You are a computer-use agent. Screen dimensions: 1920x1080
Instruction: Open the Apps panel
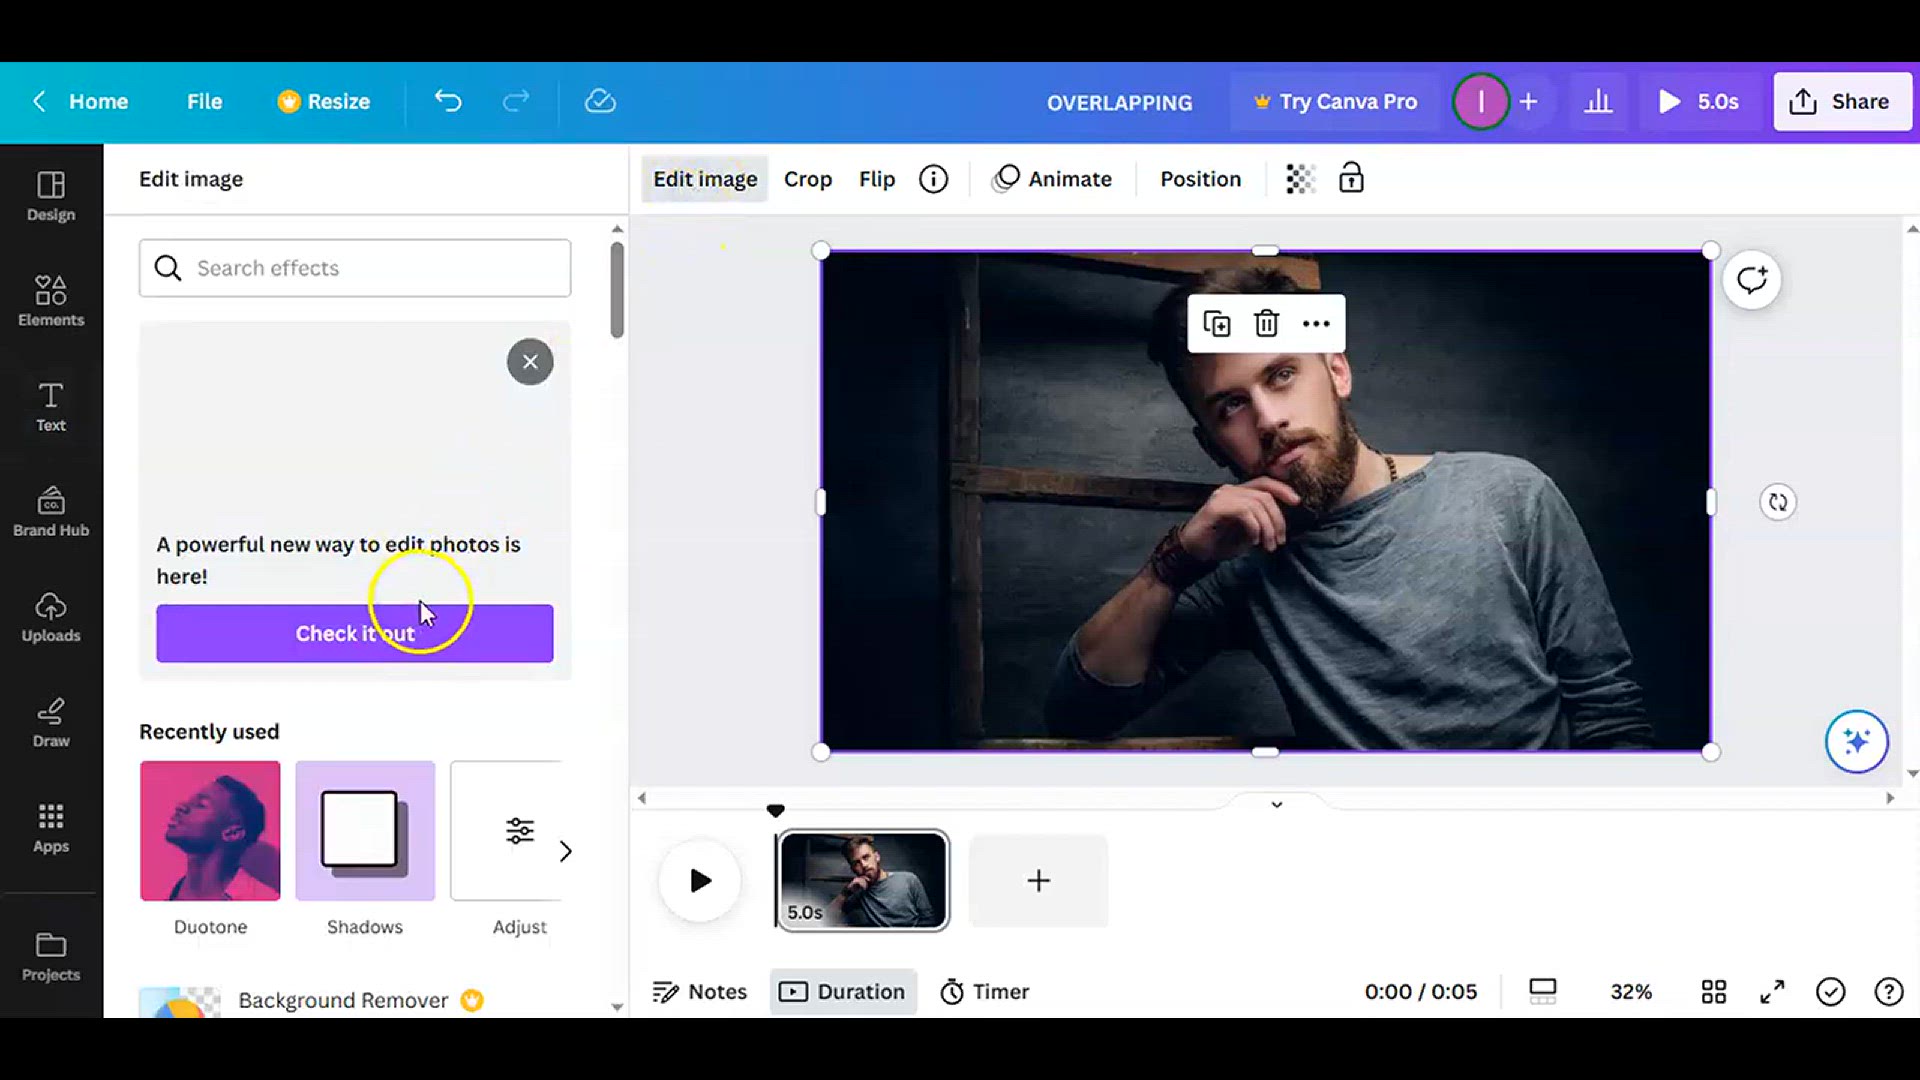coord(51,828)
